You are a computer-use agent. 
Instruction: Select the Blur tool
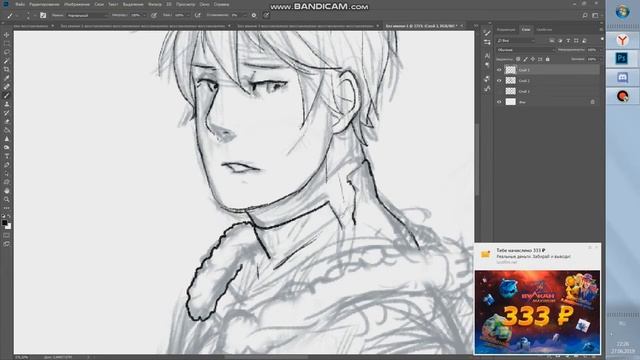pos(7,139)
